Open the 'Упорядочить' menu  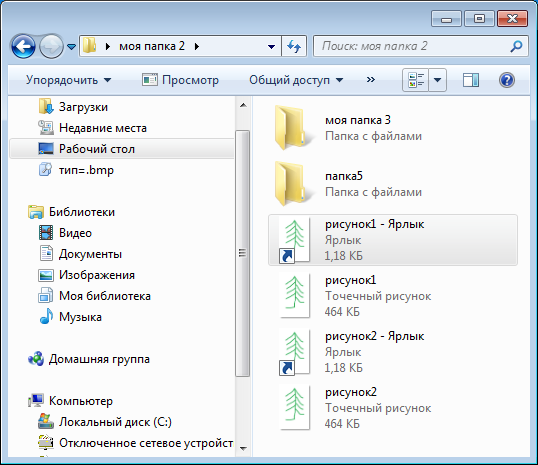68,80
